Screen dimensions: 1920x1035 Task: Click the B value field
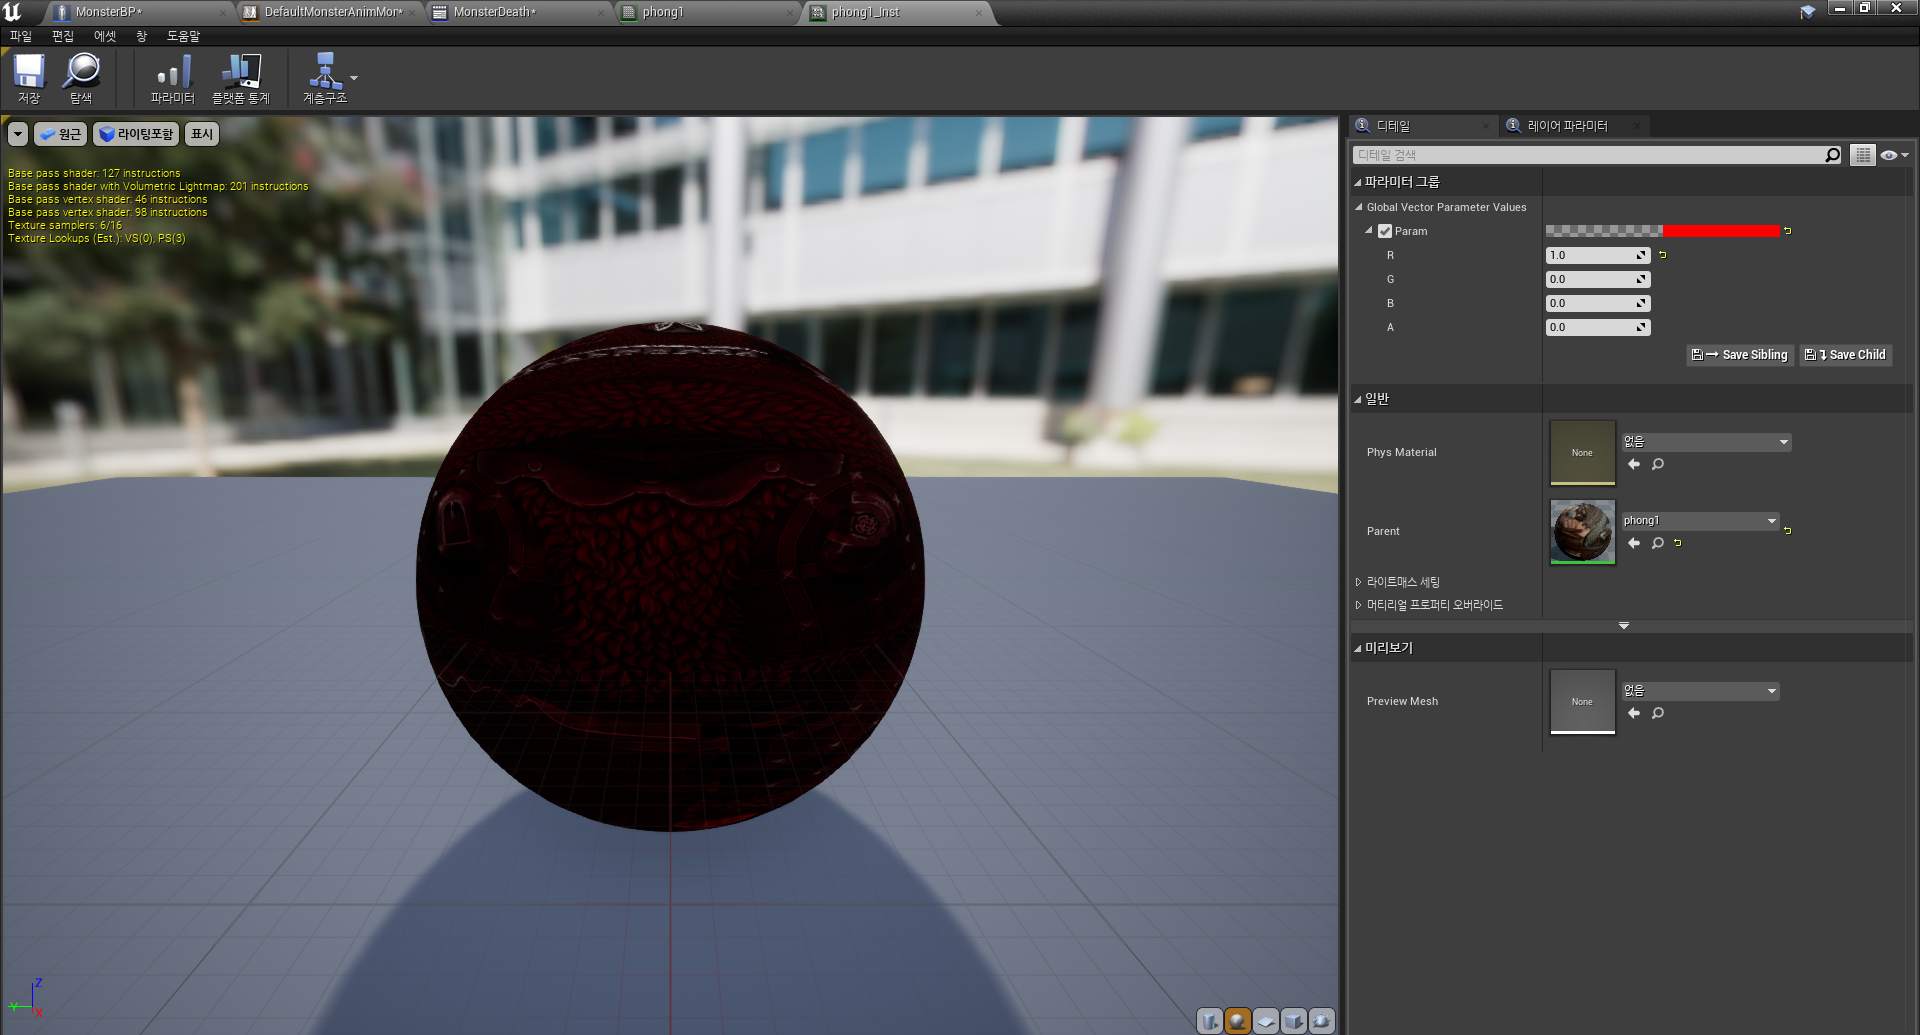point(1598,303)
